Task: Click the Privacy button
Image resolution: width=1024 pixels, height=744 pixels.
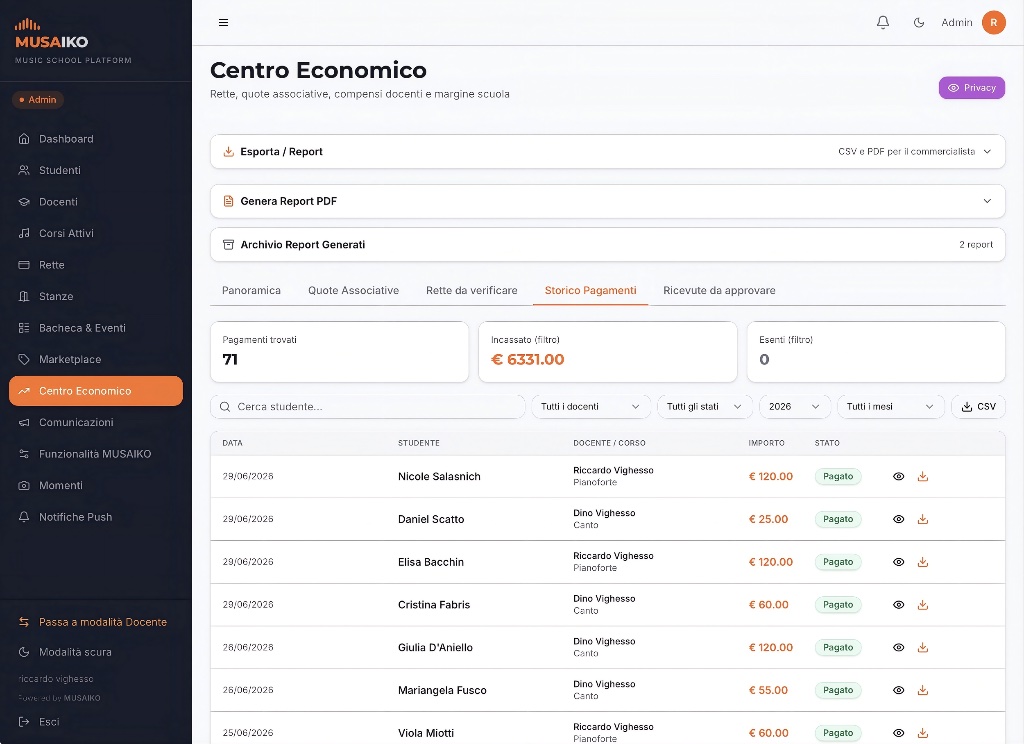Action: 972,88
